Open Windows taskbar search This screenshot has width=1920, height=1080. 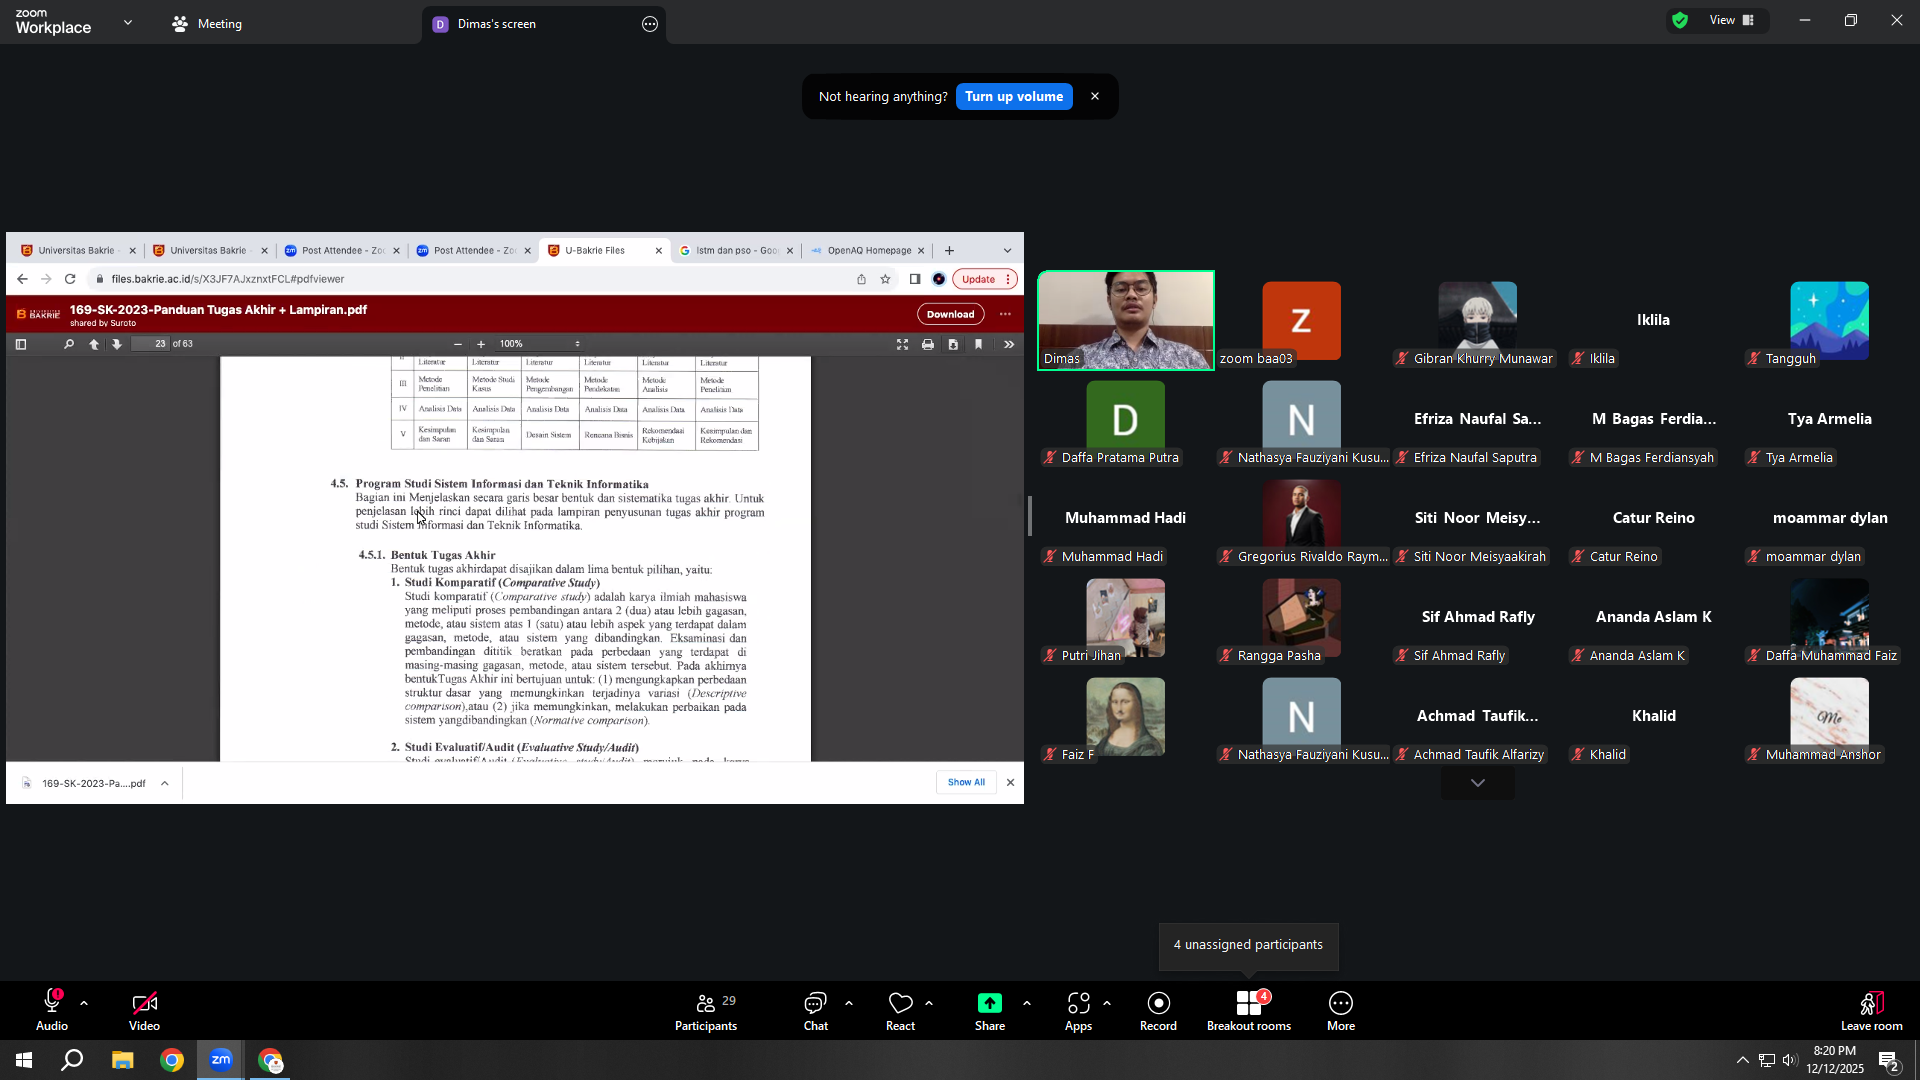point(72,1060)
